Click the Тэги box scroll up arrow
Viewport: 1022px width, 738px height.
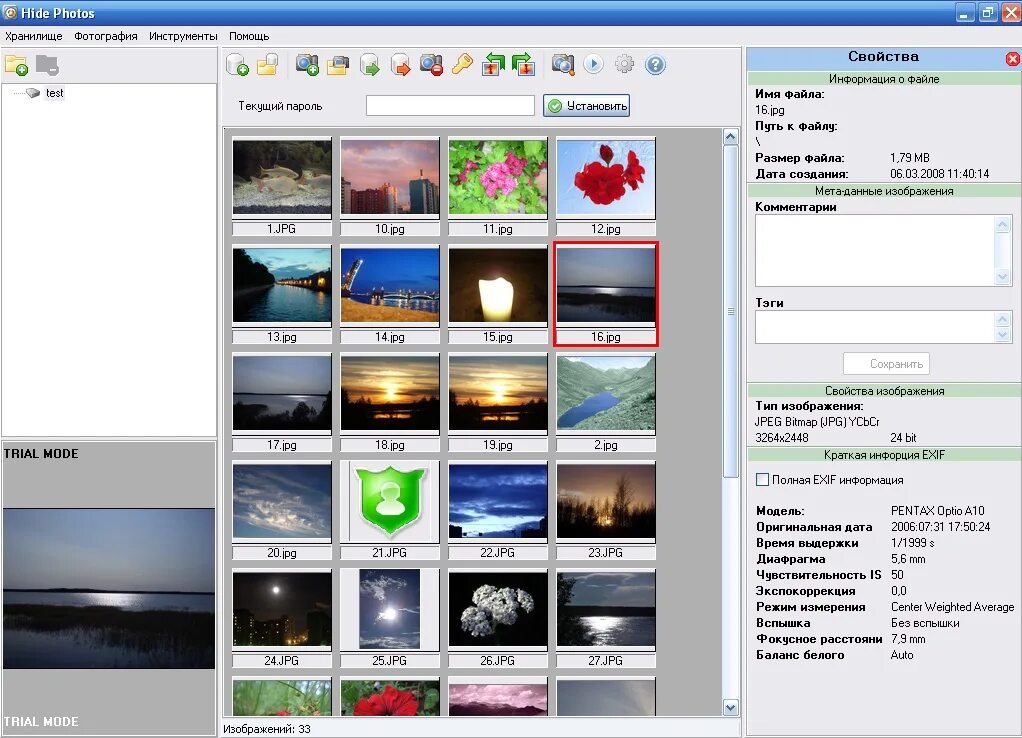coord(1003,319)
